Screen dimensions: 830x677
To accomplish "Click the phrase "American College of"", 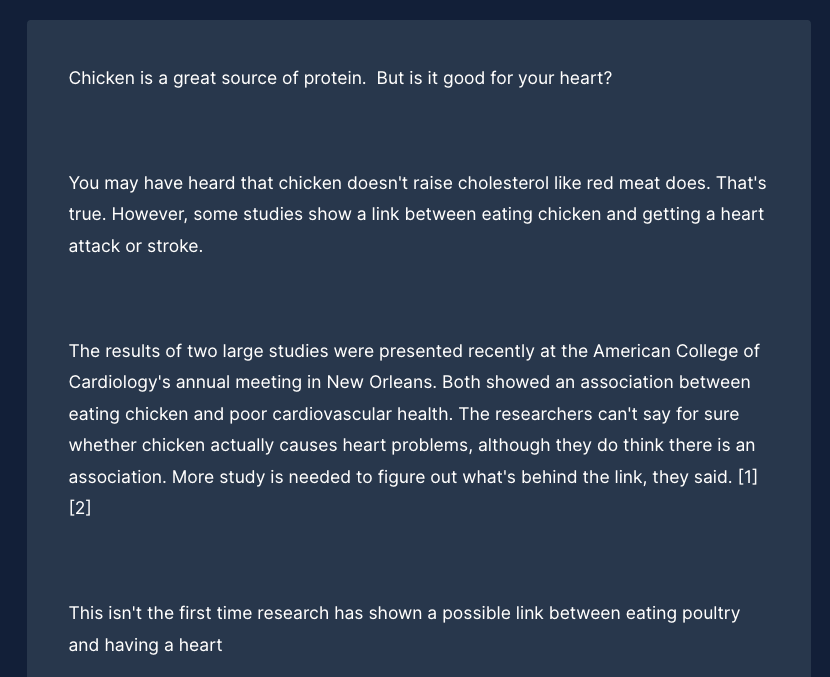I will [676, 351].
